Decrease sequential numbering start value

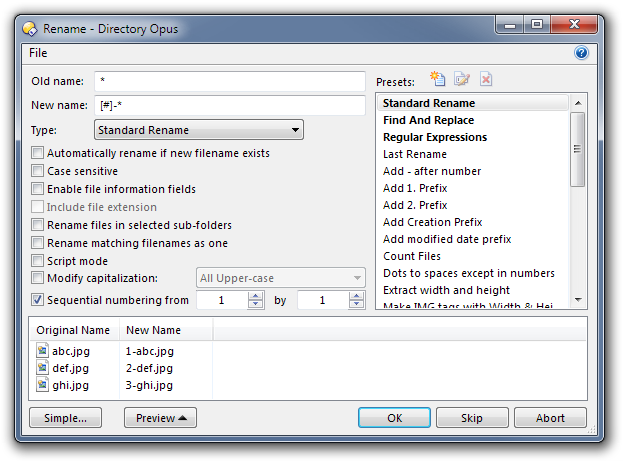[255, 304]
